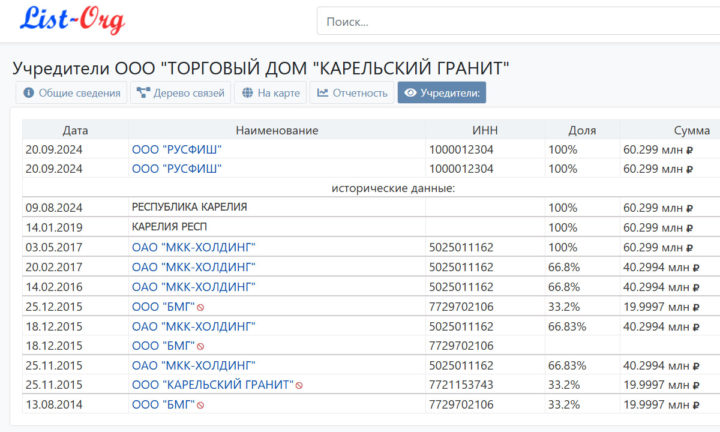Click the Доля column header
Image resolution: width=720 pixels, height=432 pixels.
(582, 130)
